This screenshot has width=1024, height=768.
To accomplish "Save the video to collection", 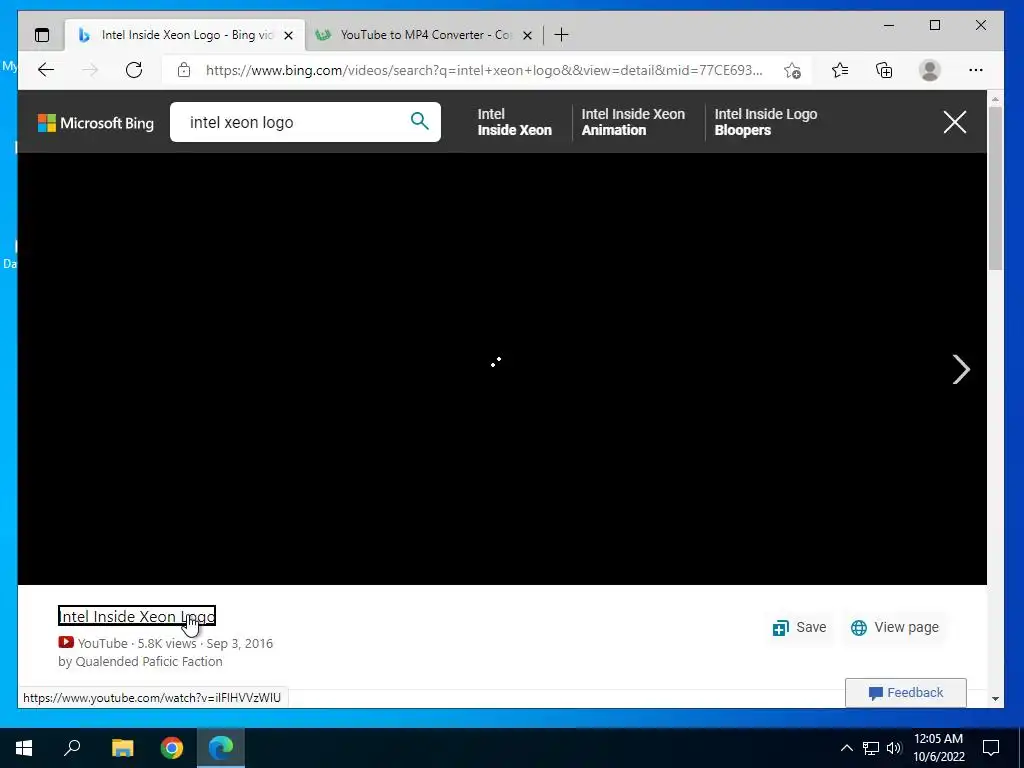I will pos(799,628).
